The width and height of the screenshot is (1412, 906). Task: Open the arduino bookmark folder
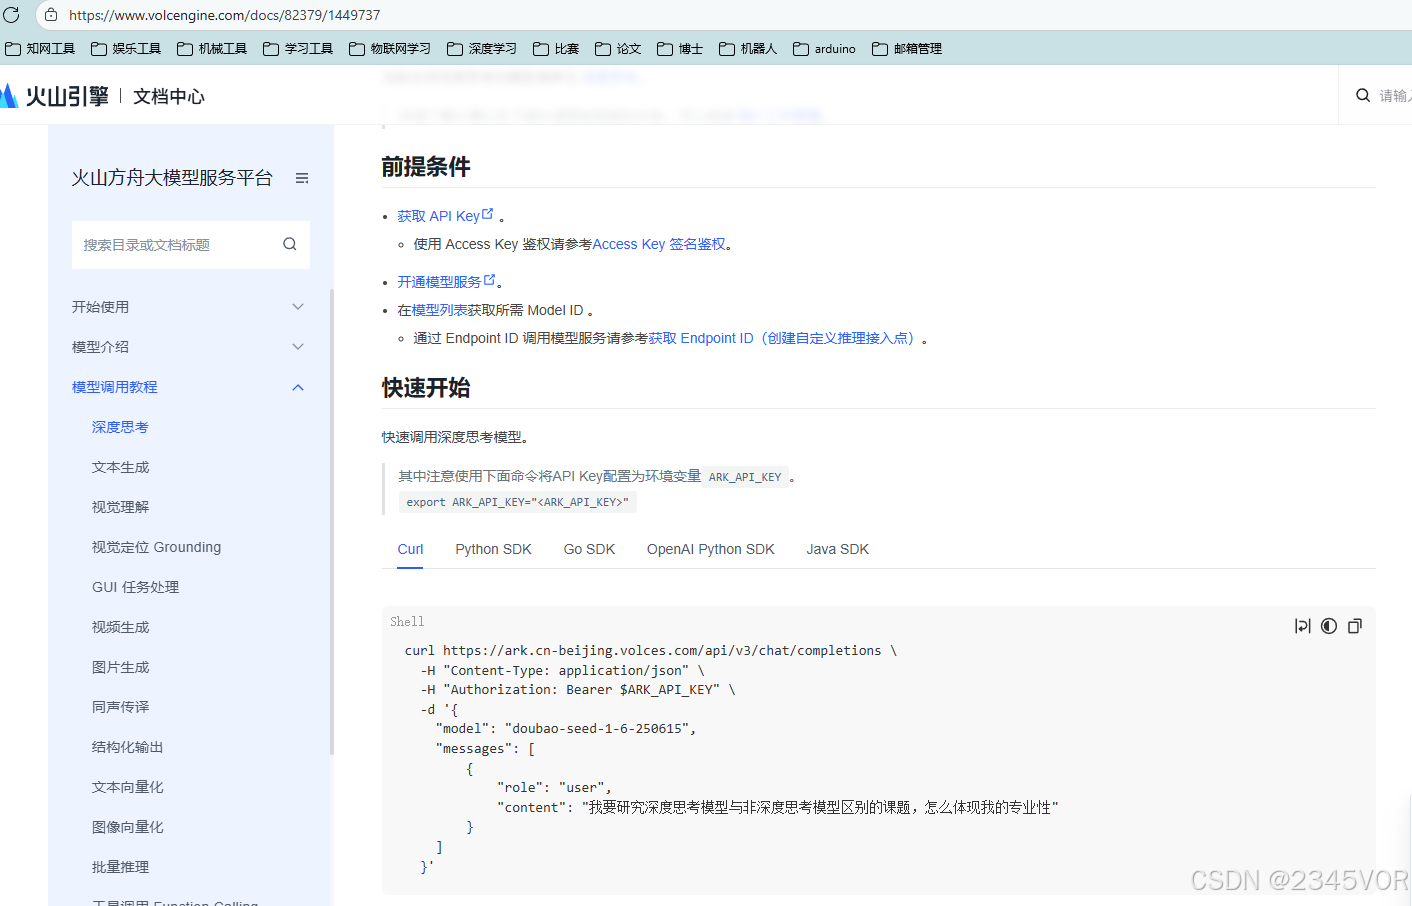coord(824,48)
